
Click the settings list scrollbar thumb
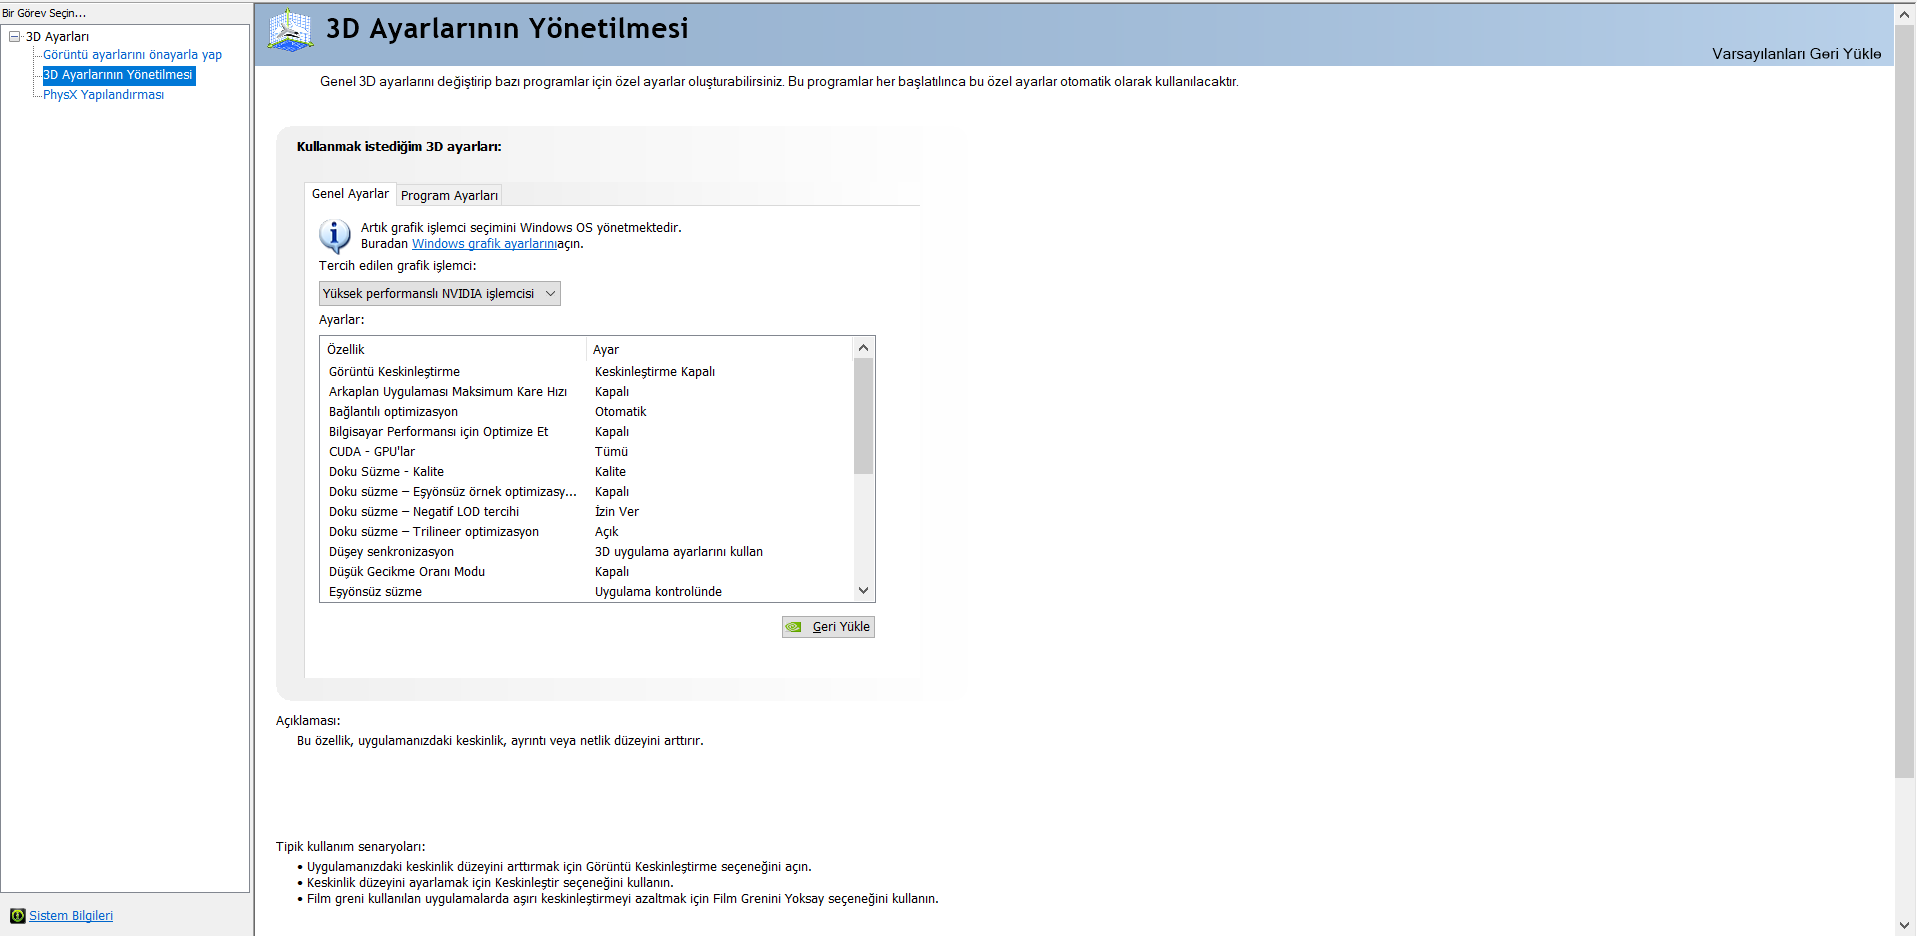pyautogui.click(x=864, y=416)
